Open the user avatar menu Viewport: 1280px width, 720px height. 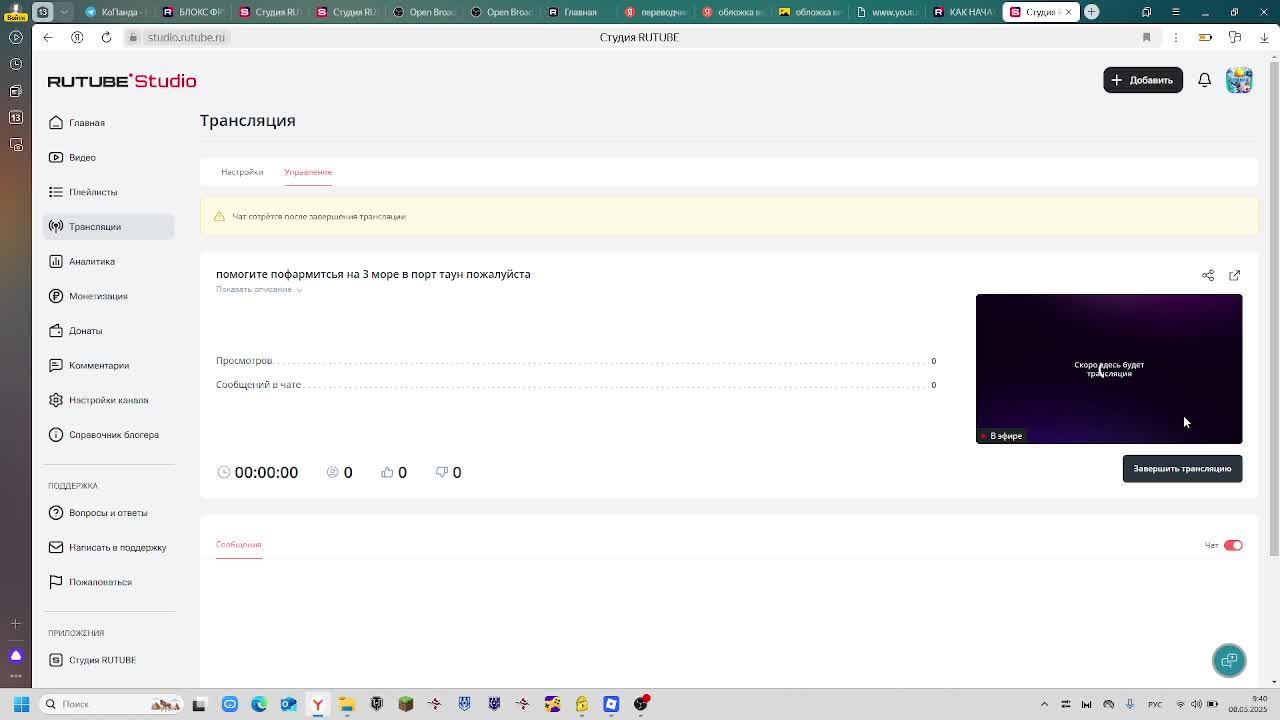click(x=1239, y=80)
